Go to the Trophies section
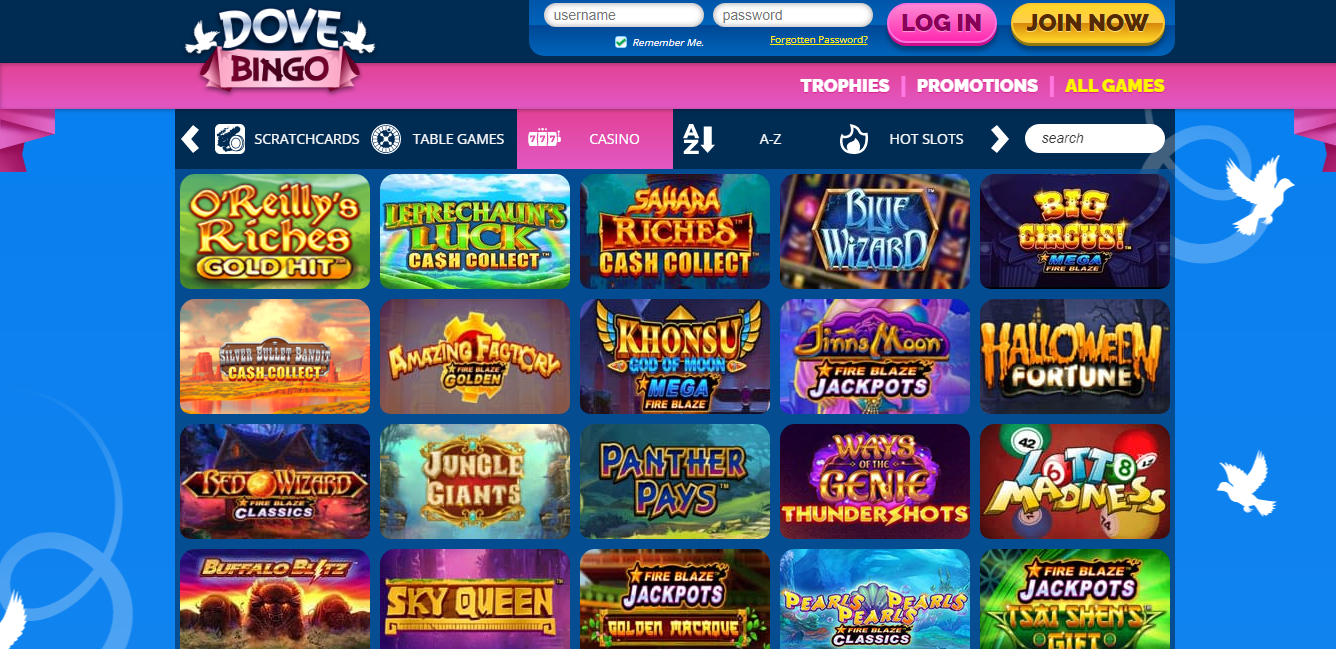Image resolution: width=1336 pixels, height=649 pixels. click(x=845, y=86)
